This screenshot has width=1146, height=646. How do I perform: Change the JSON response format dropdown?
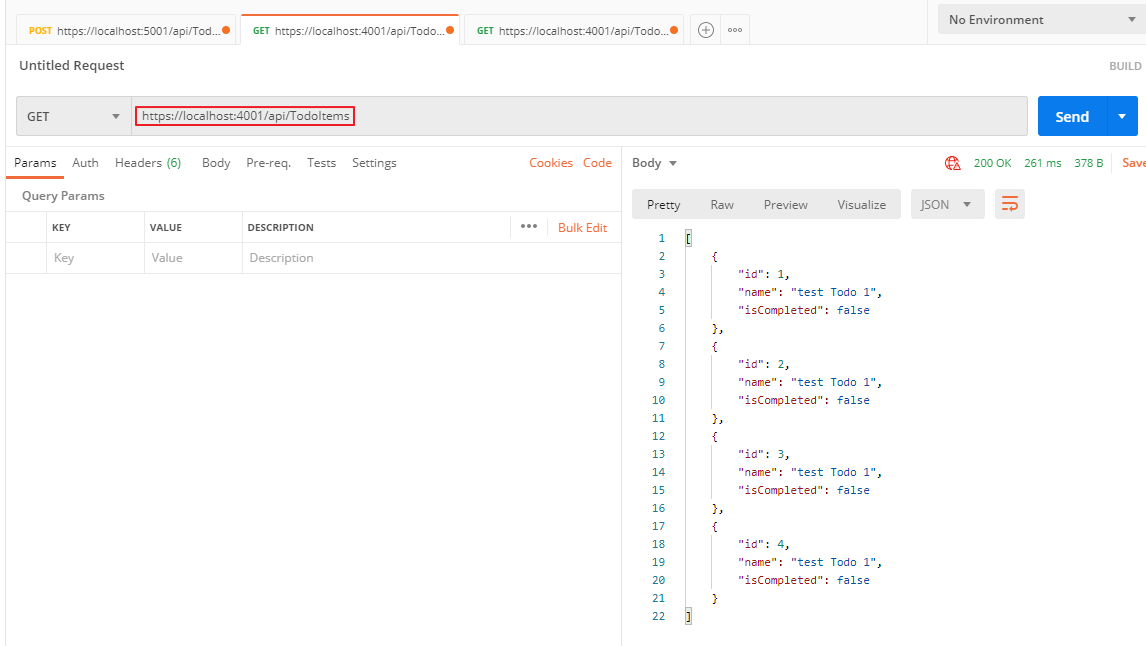(946, 204)
